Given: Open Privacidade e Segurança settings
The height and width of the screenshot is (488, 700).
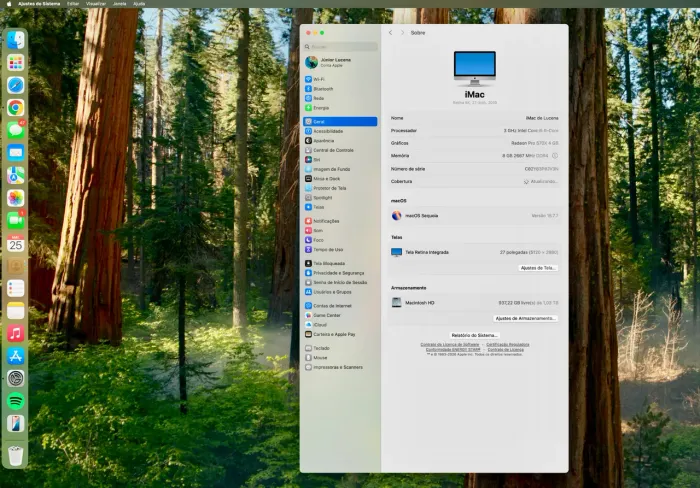Looking at the screenshot, I should coord(340,273).
